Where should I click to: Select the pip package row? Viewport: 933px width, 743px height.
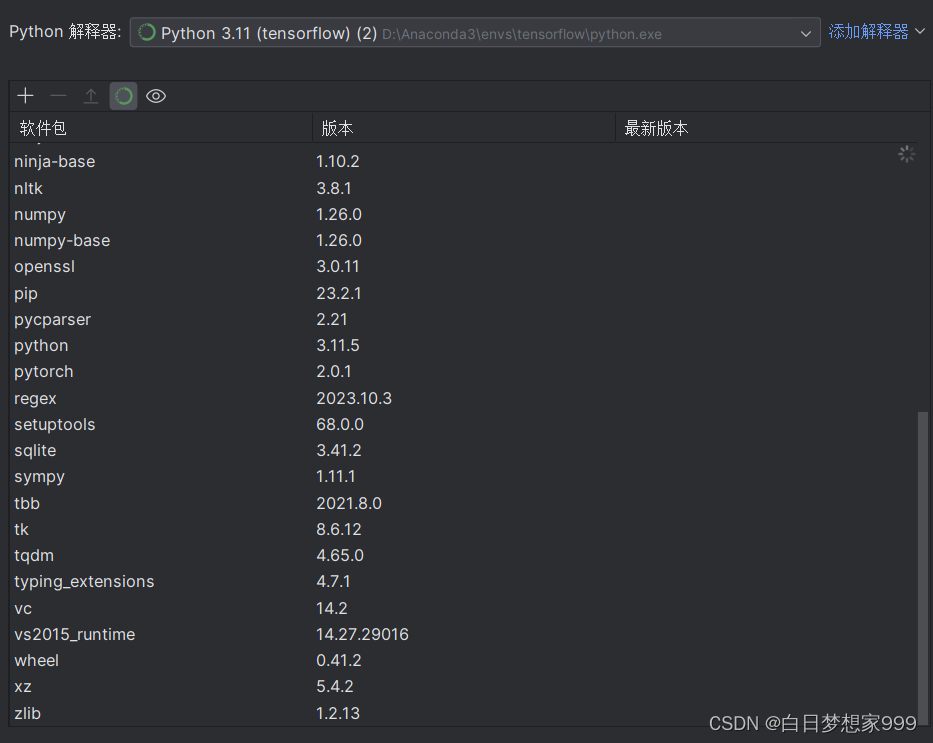coord(464,293)
